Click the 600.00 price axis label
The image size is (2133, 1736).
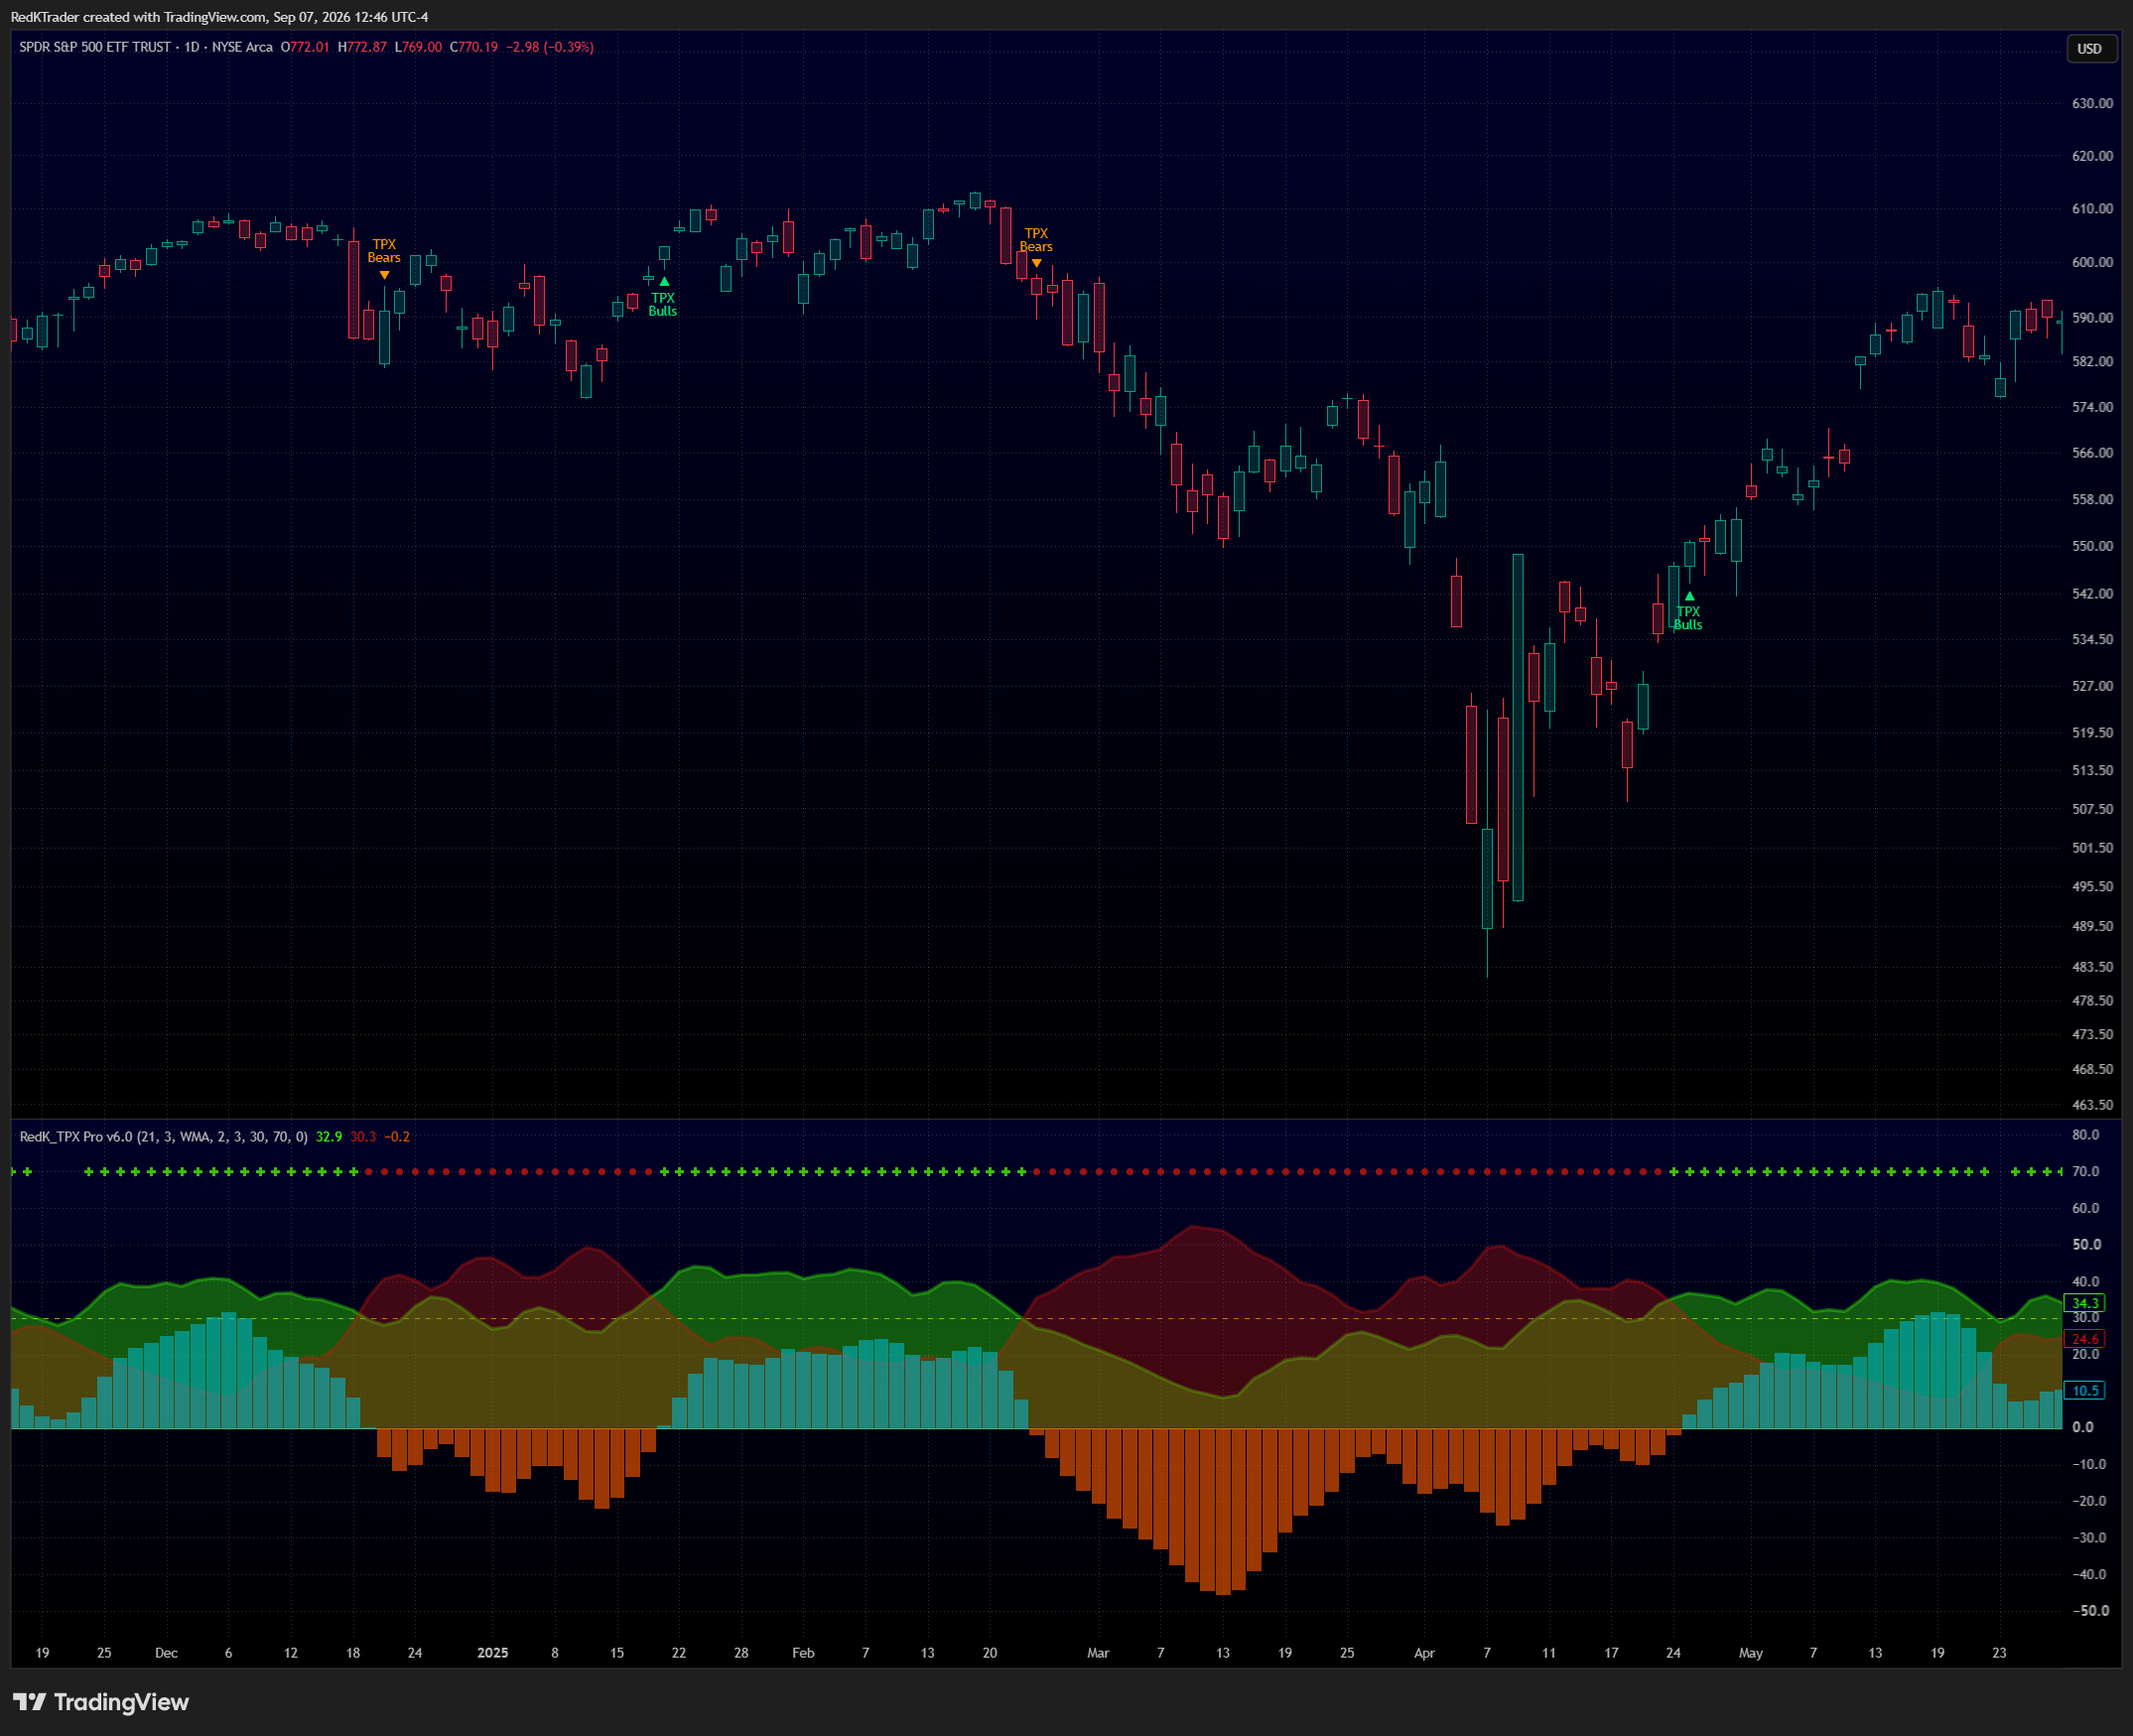tap(2092, 262)
